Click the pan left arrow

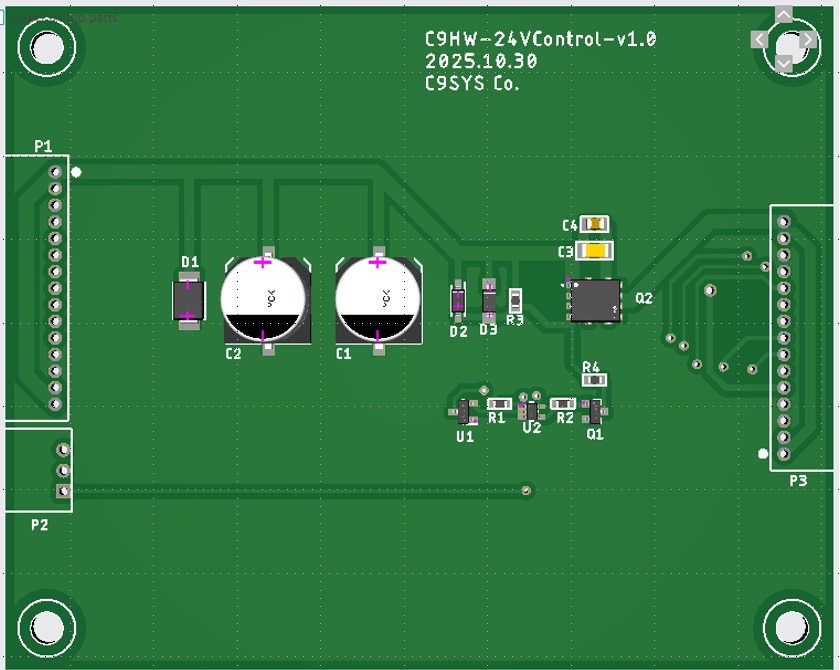[760, 39]
